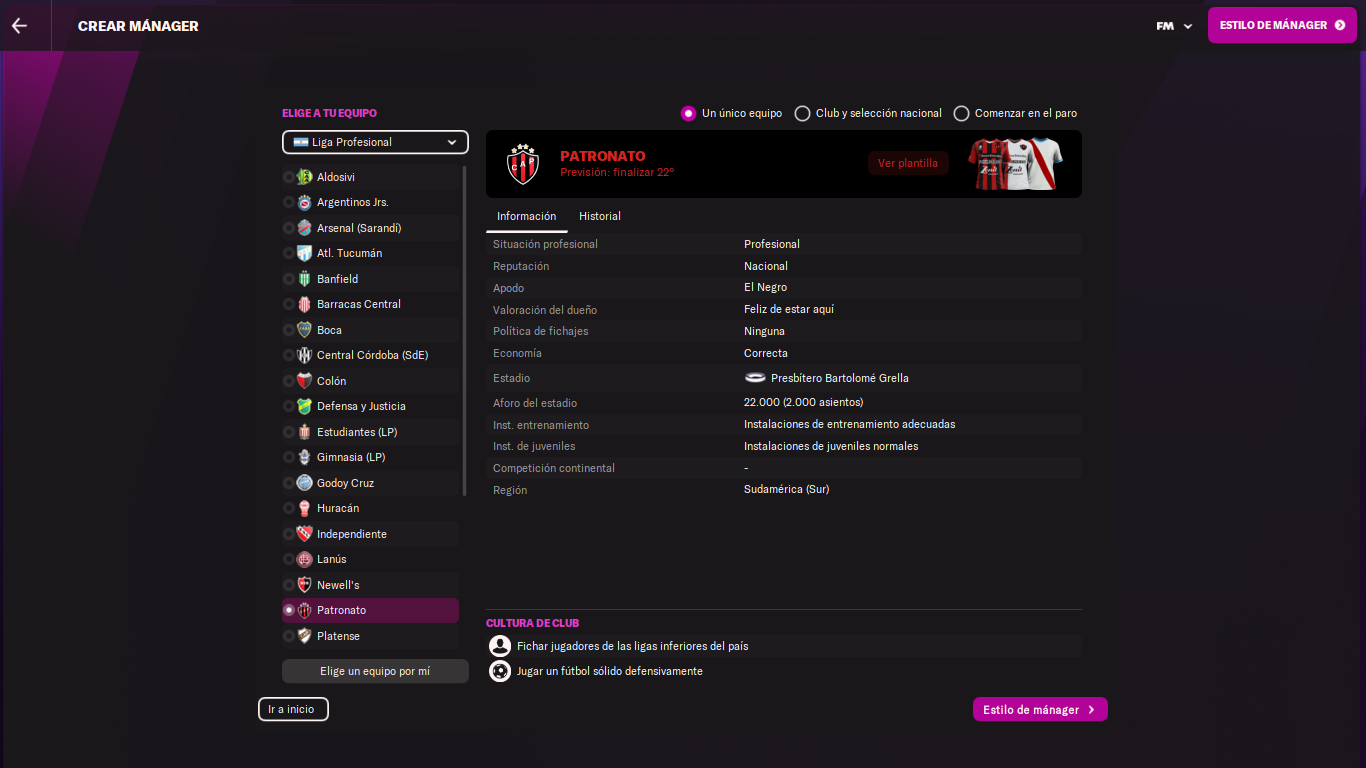The width and height of the screenshot is (1366, 768).
Task: Select the Aldosivi radio button
Action: coord(289,177)
